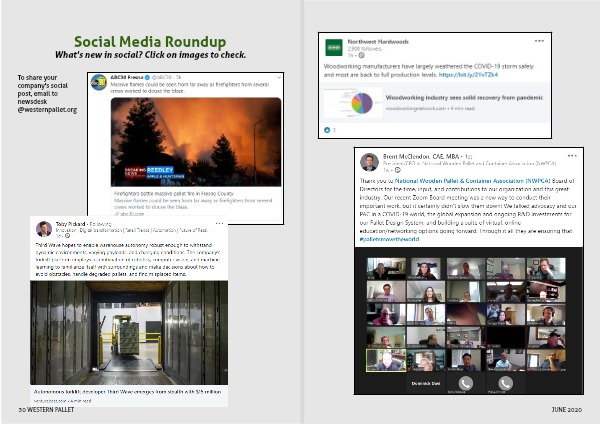Click the like reaction icon under Northwest Hardwoods post

[x=326, y=130]
